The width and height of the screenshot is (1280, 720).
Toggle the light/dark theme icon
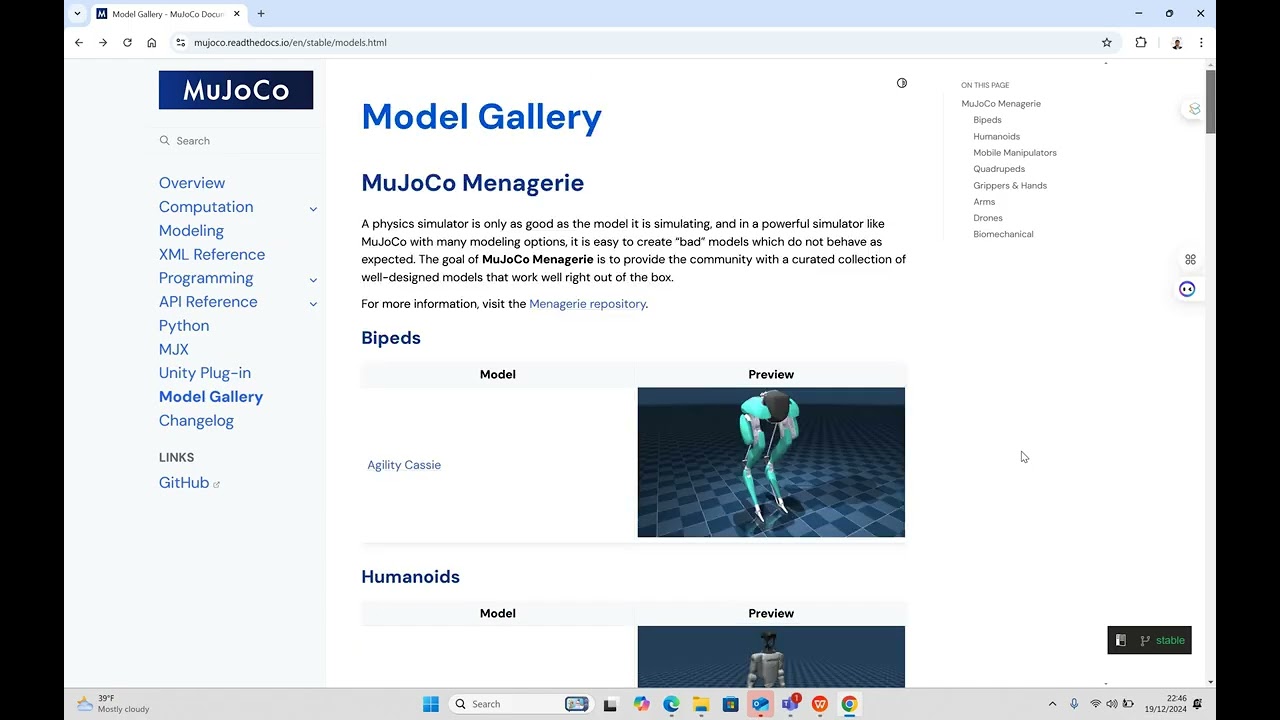tap(902, 83)
